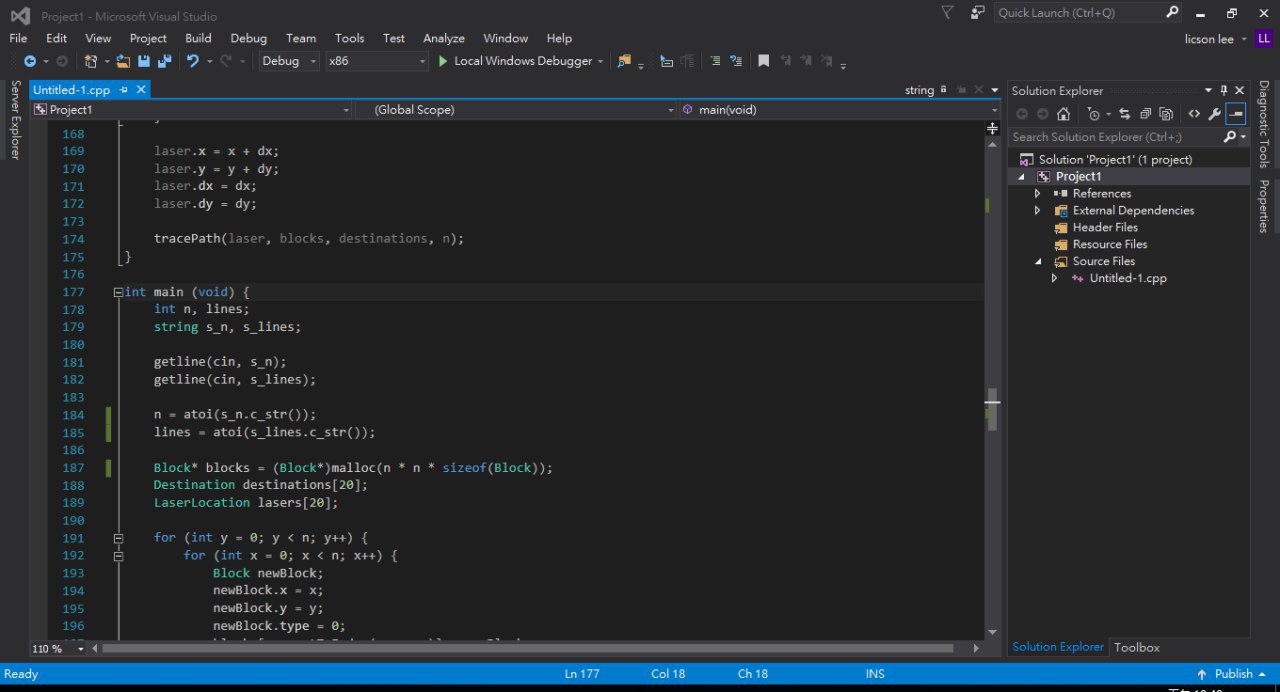Screen dimensions: 1280x692
Task: Open the main(void) member dropdown
Action: tap(840, 110)
